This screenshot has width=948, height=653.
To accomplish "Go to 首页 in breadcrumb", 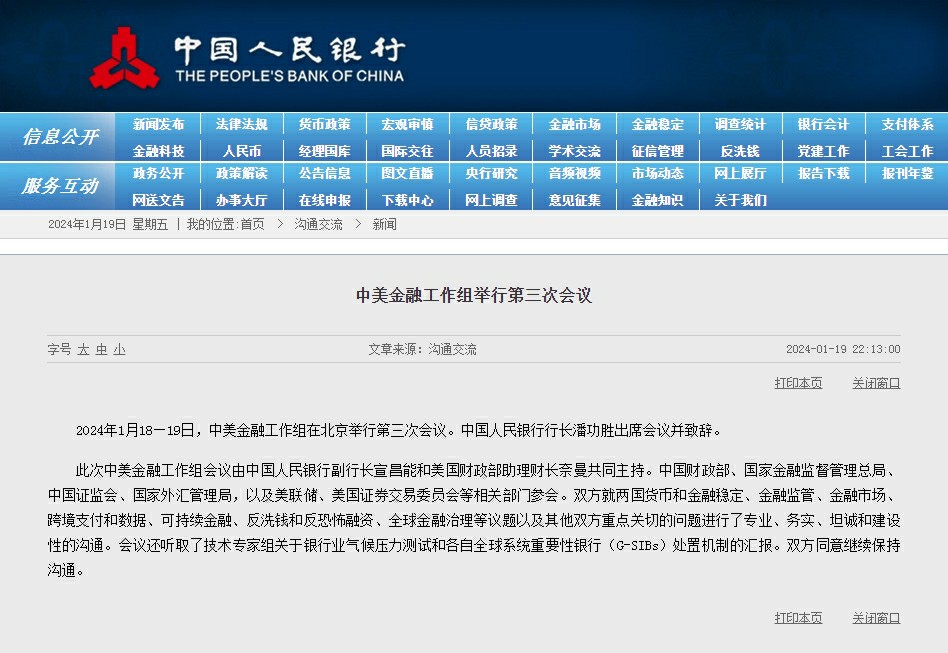I will click(x=252, y=224).
